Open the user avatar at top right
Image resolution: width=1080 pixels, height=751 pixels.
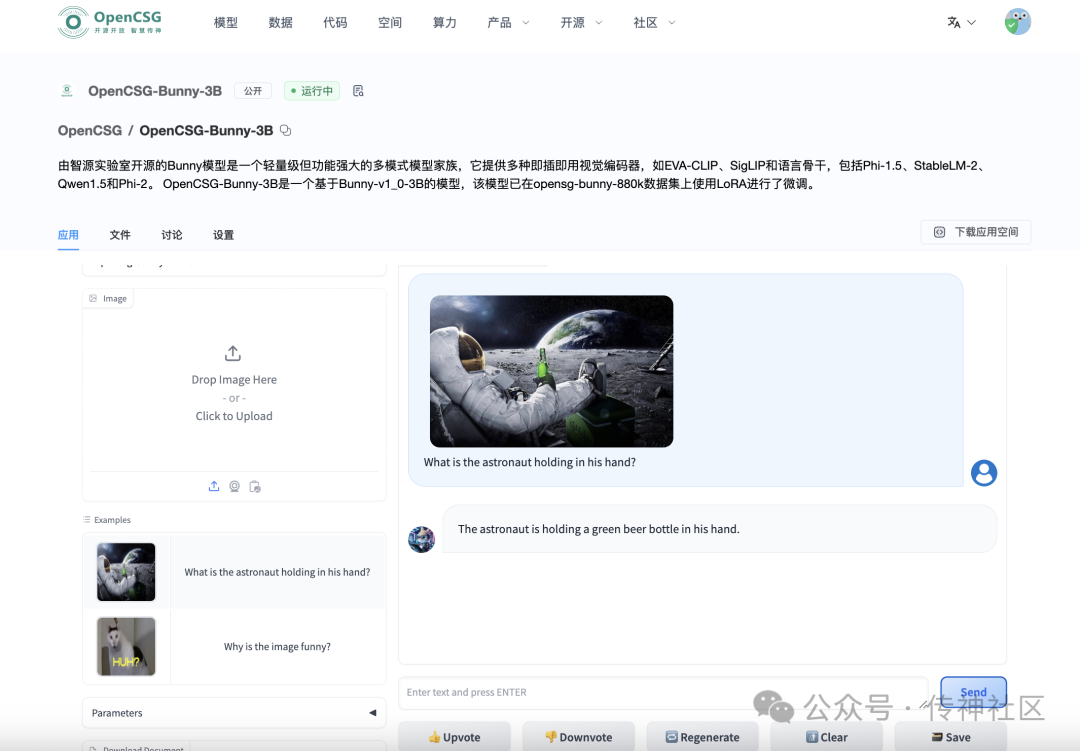click(1017, 22)
